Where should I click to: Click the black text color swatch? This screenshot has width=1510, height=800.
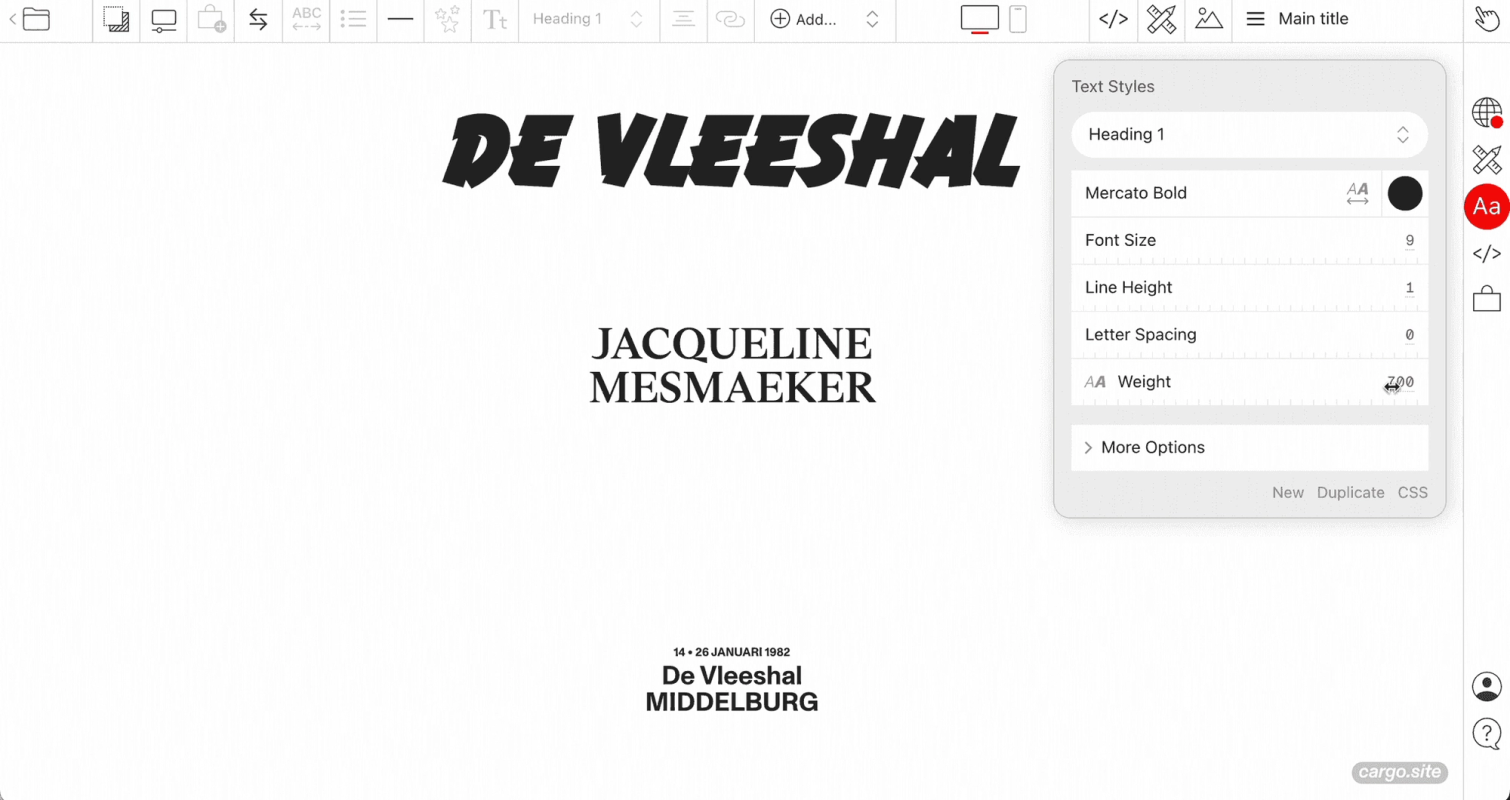1405,193
